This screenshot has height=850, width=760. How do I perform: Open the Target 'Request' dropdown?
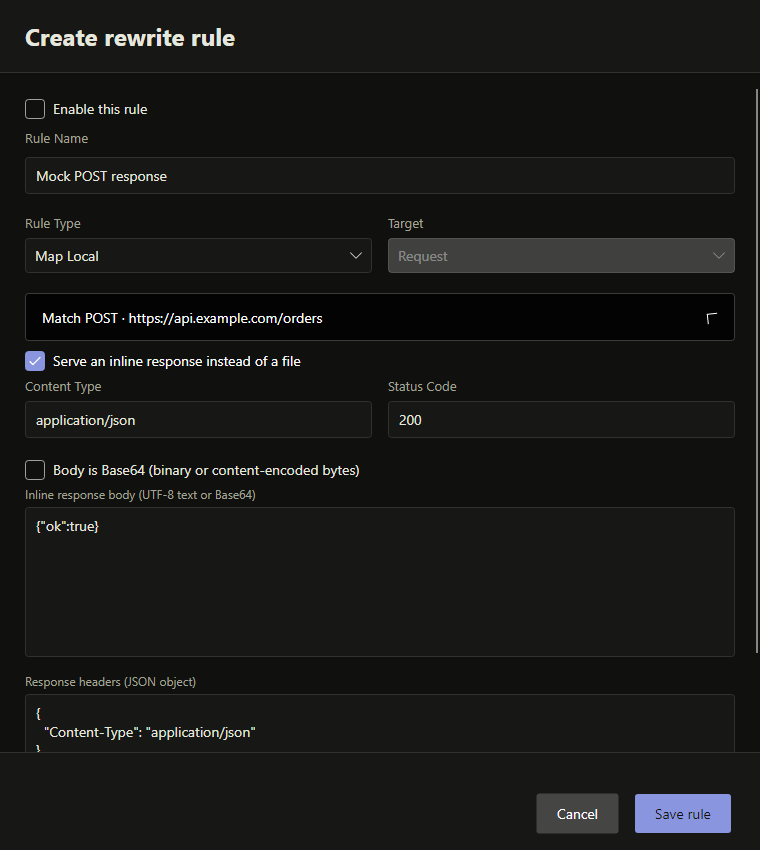point(561,256)
